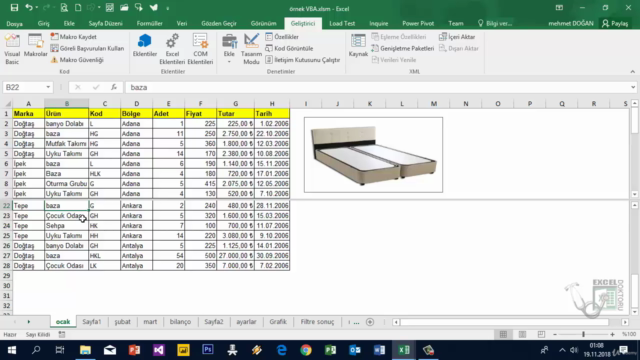Click the bed picture in the sheet
640x360 pixels.
coord(373,155)
